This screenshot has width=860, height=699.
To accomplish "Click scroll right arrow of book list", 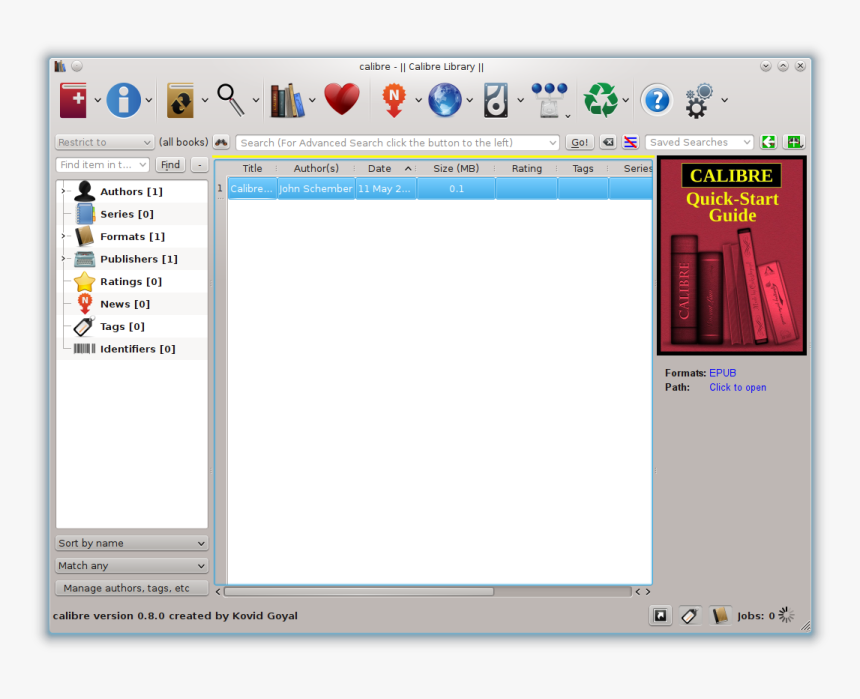I will click(x=648, y=591).
